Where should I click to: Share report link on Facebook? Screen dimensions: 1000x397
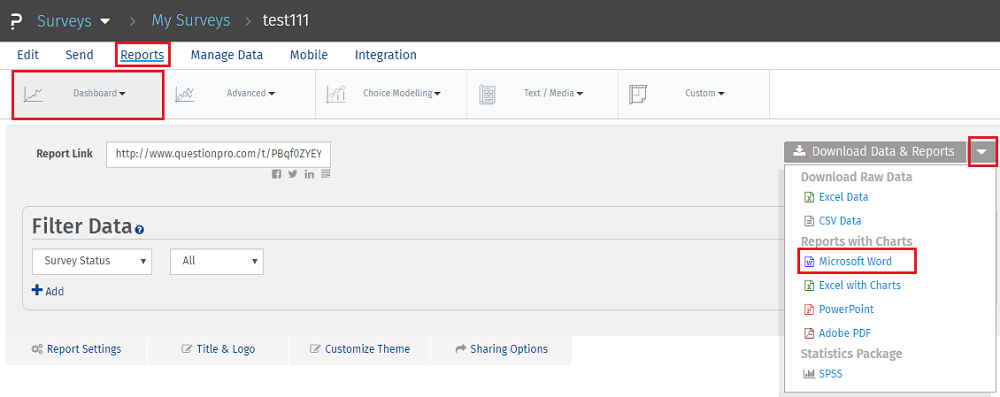point(276,174)
